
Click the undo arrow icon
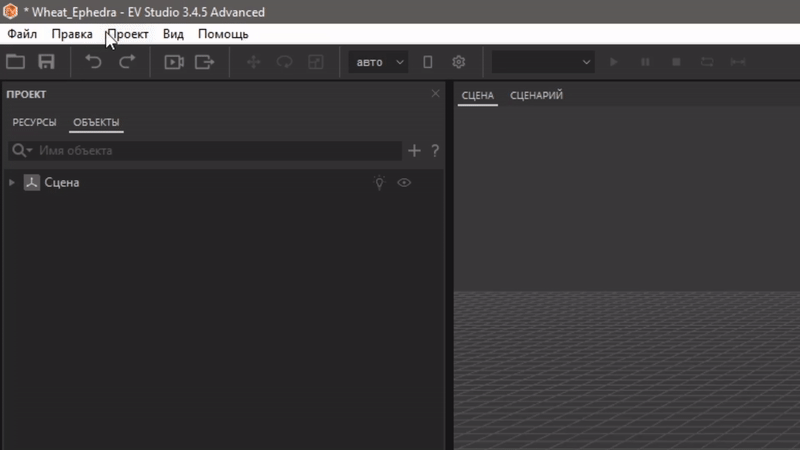[x=93, y=62]
